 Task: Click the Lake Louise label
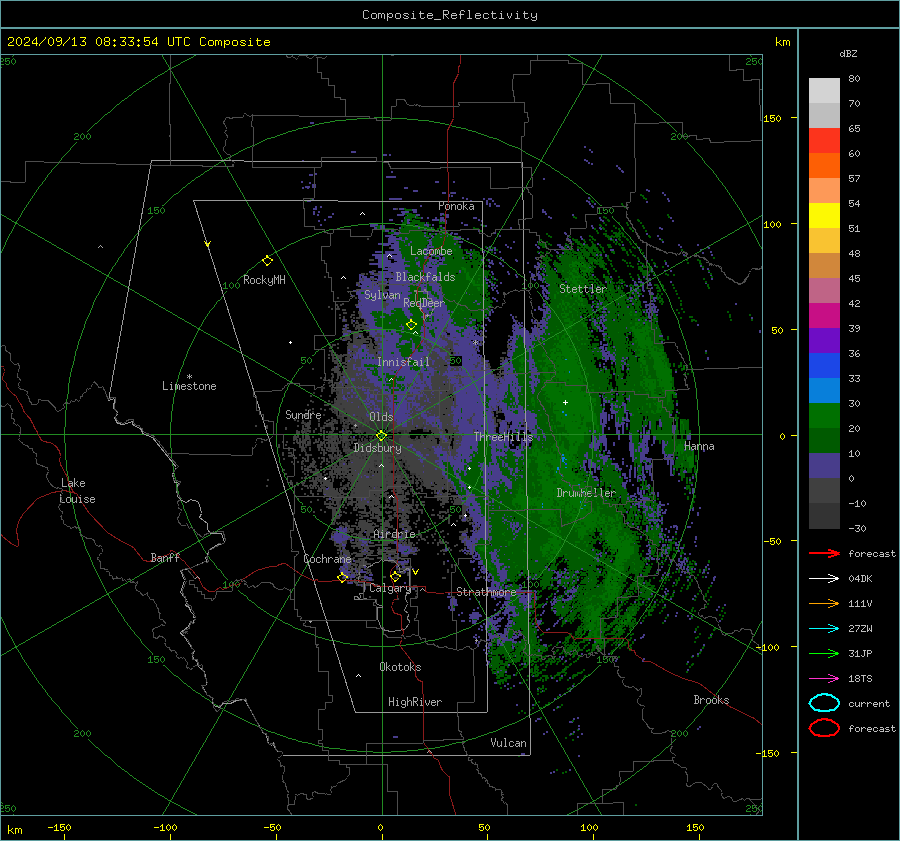click(77, 491)
